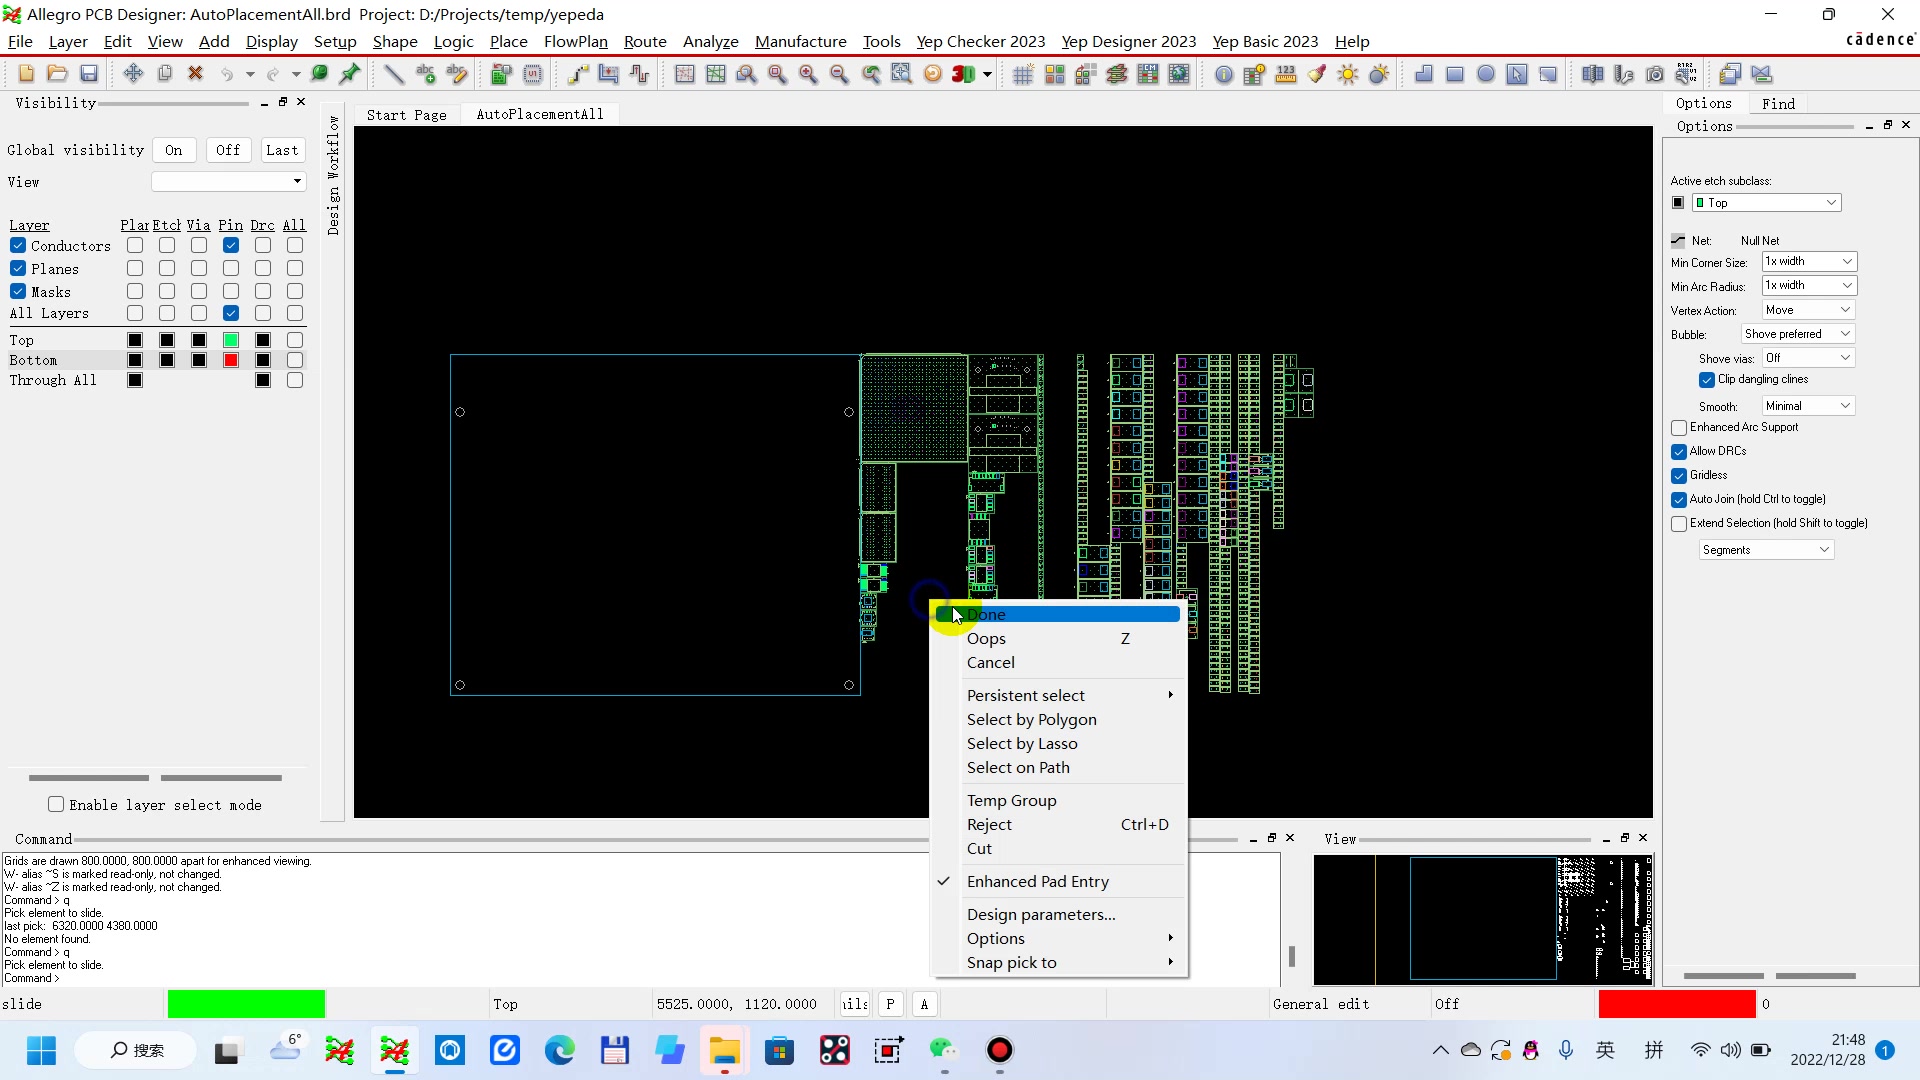Click the Show Element info icon

coord(1223,74)
